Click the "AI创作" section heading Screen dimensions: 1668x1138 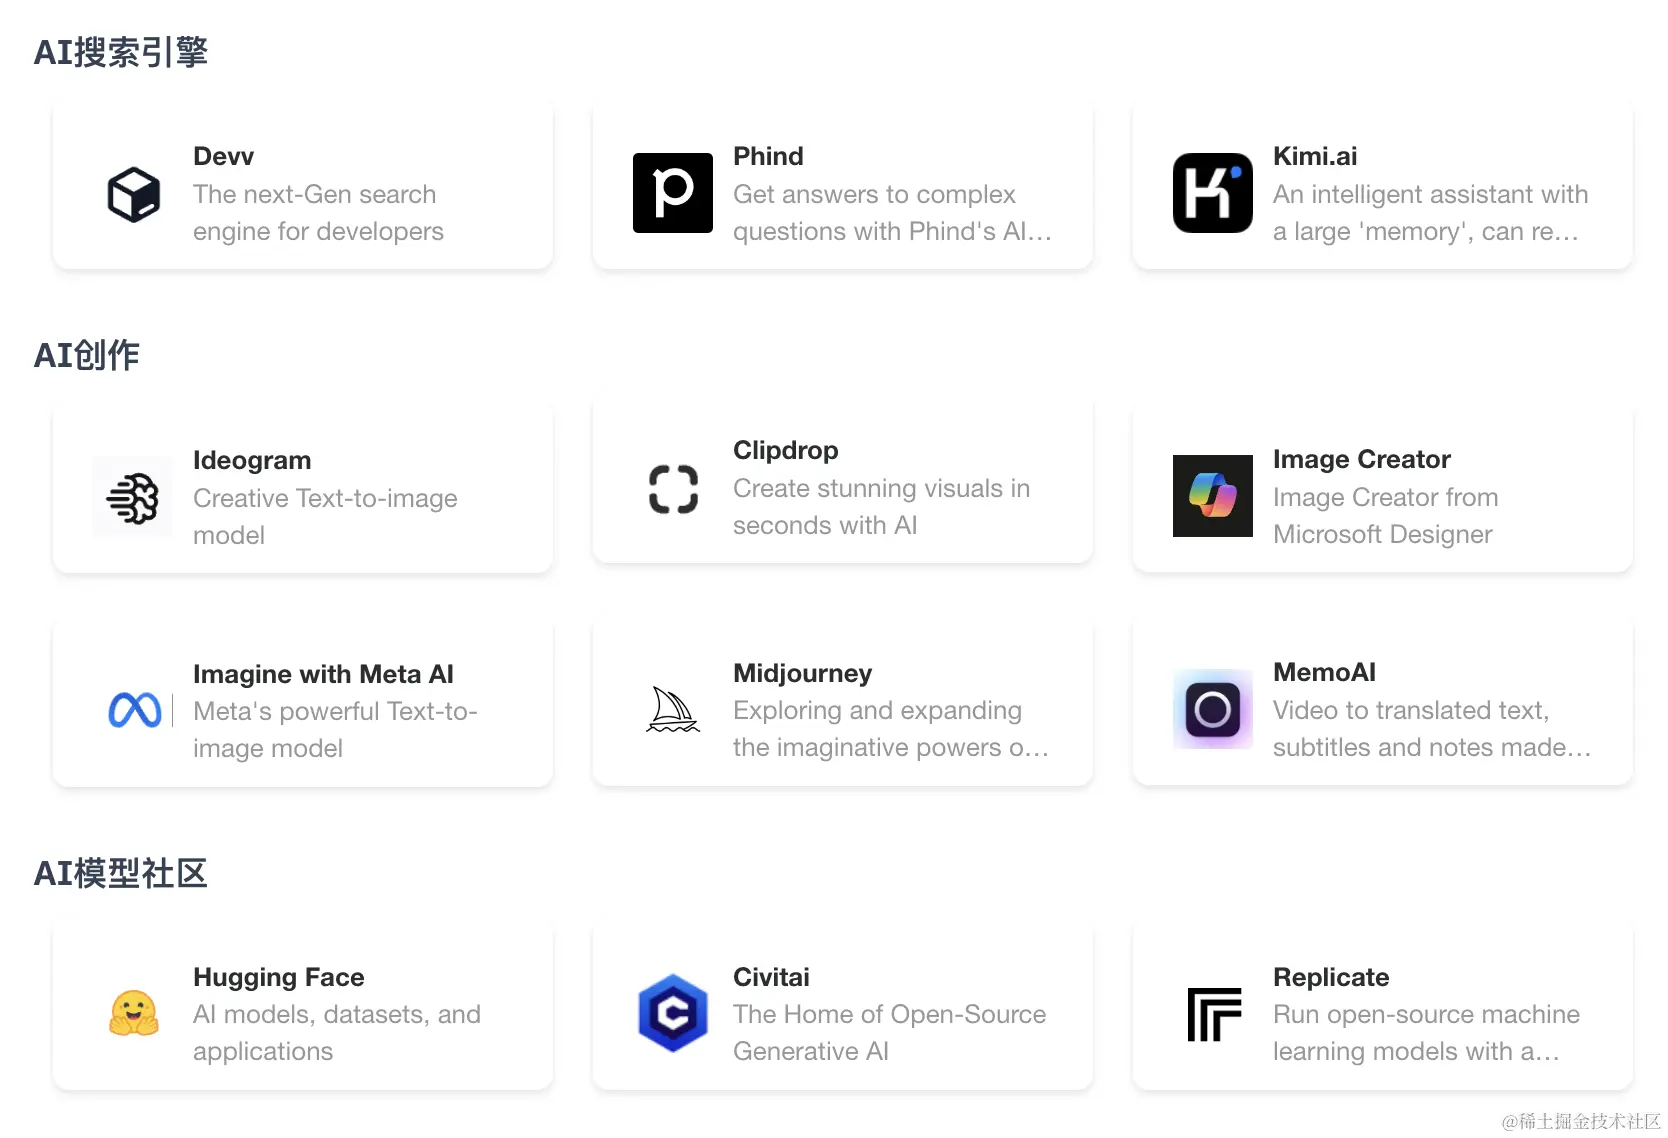(x=86, y=355)
